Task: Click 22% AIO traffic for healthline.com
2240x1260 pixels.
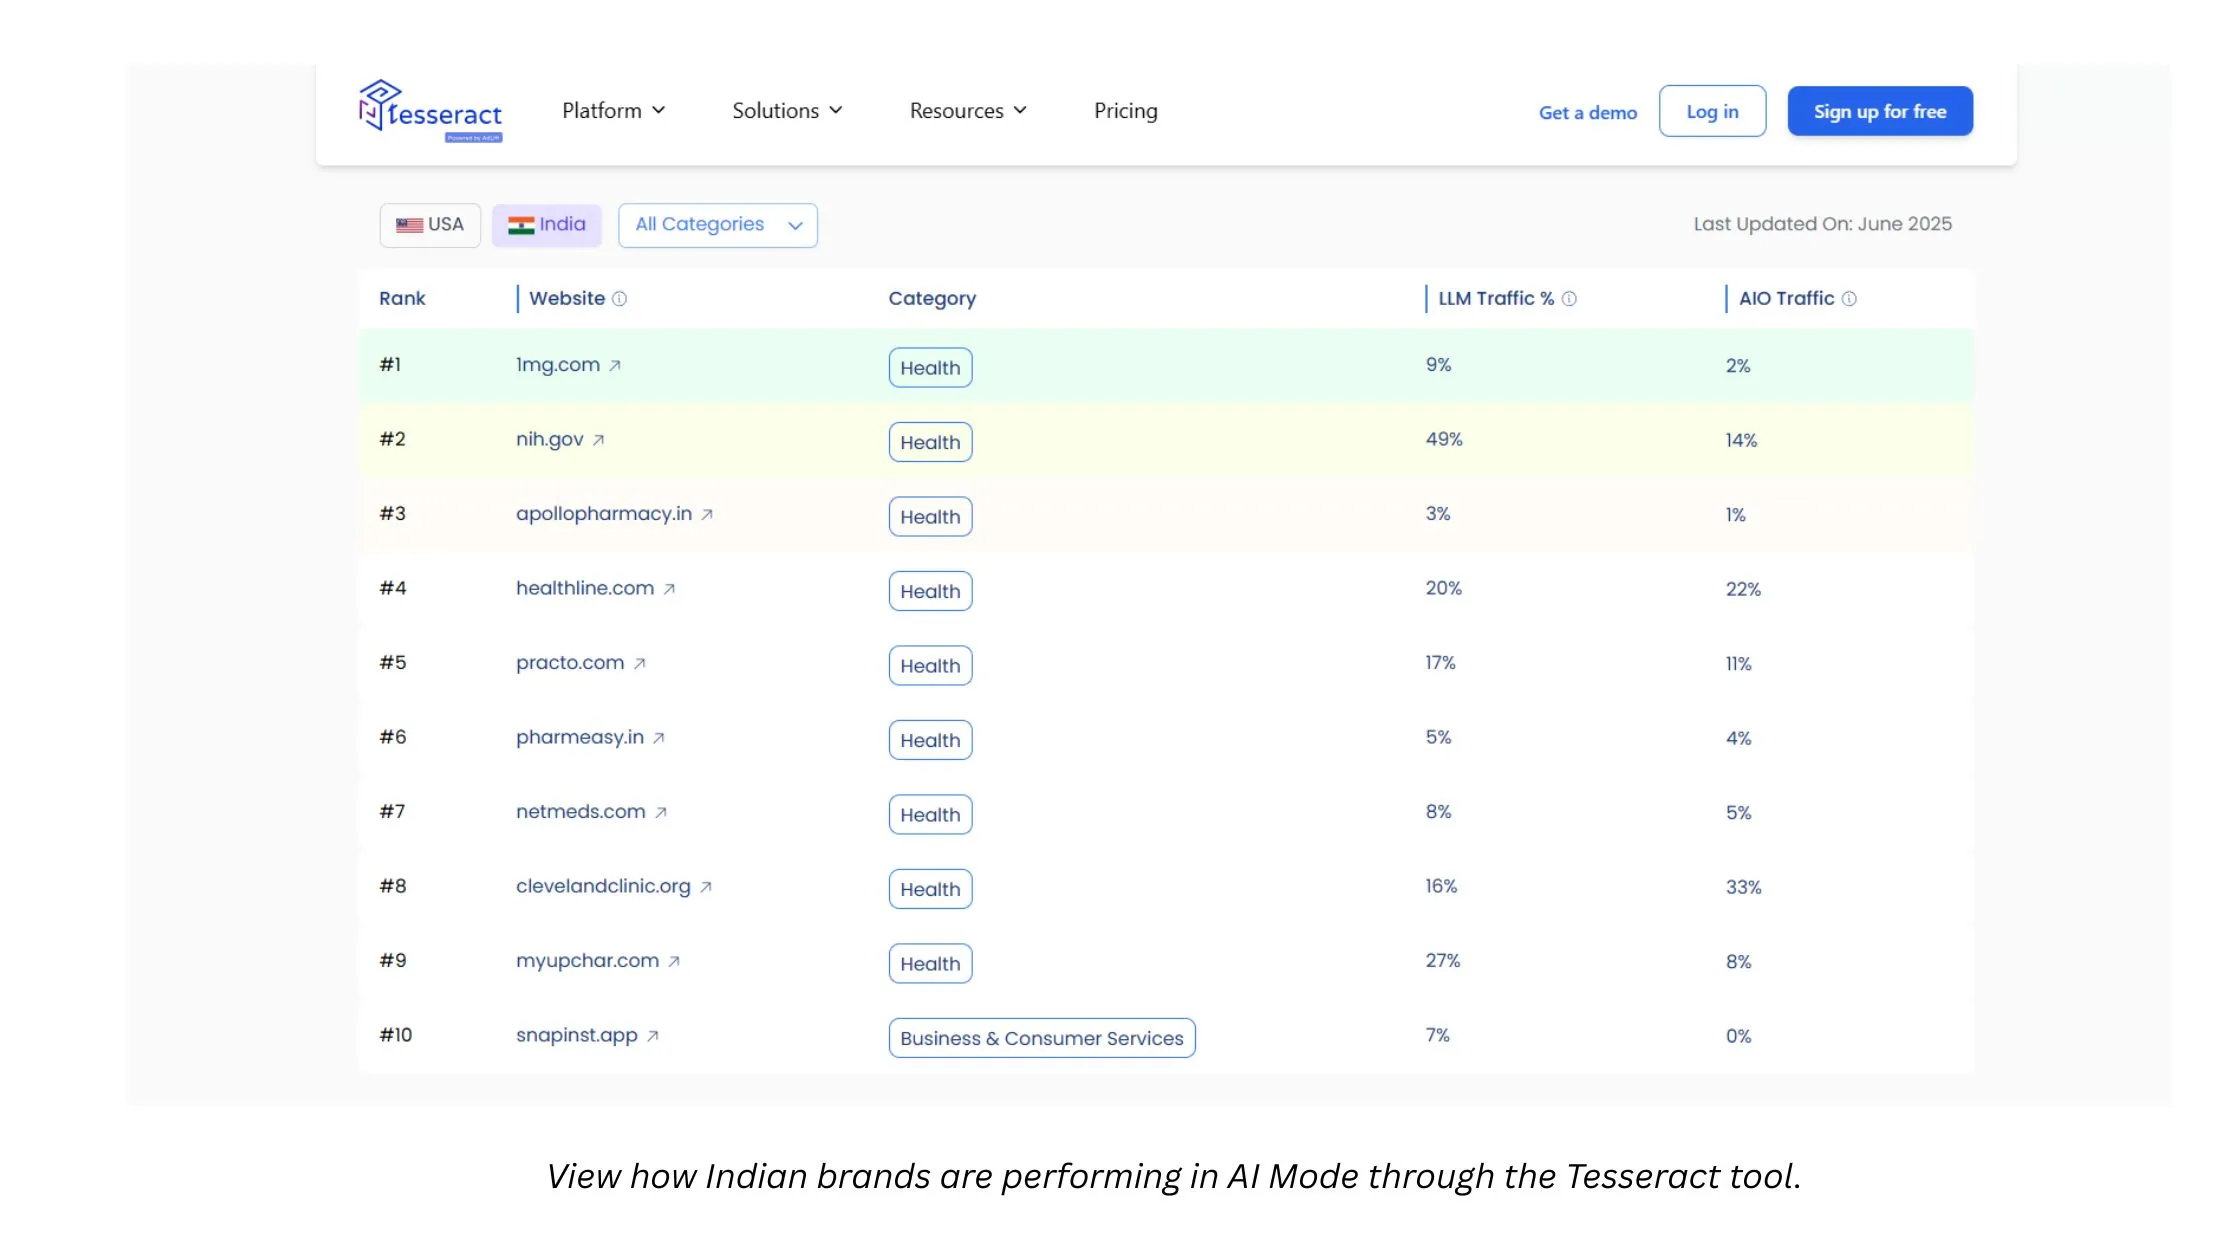Action: click(x=1743, y=589)
